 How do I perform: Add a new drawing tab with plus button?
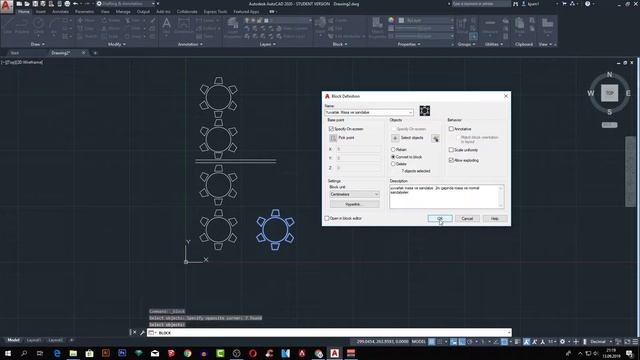(95, 53)
